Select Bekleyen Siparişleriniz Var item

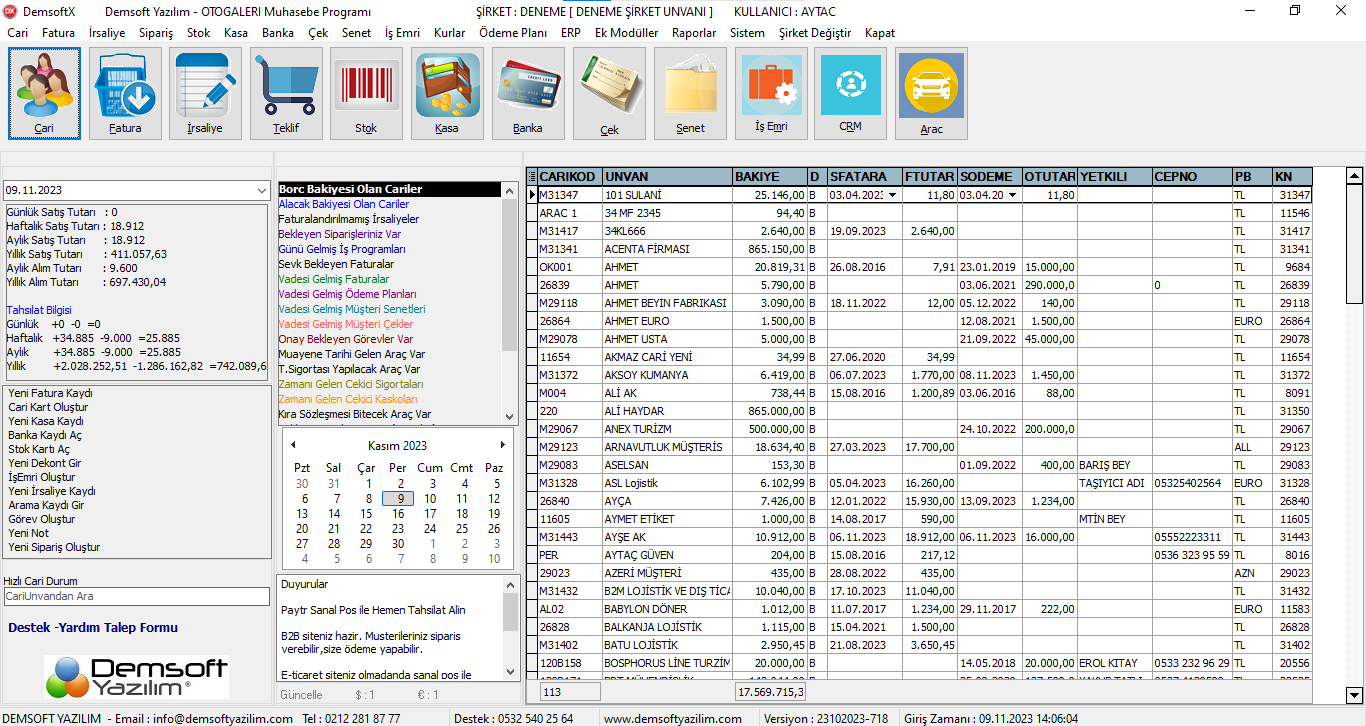click(x=340, y=234)
